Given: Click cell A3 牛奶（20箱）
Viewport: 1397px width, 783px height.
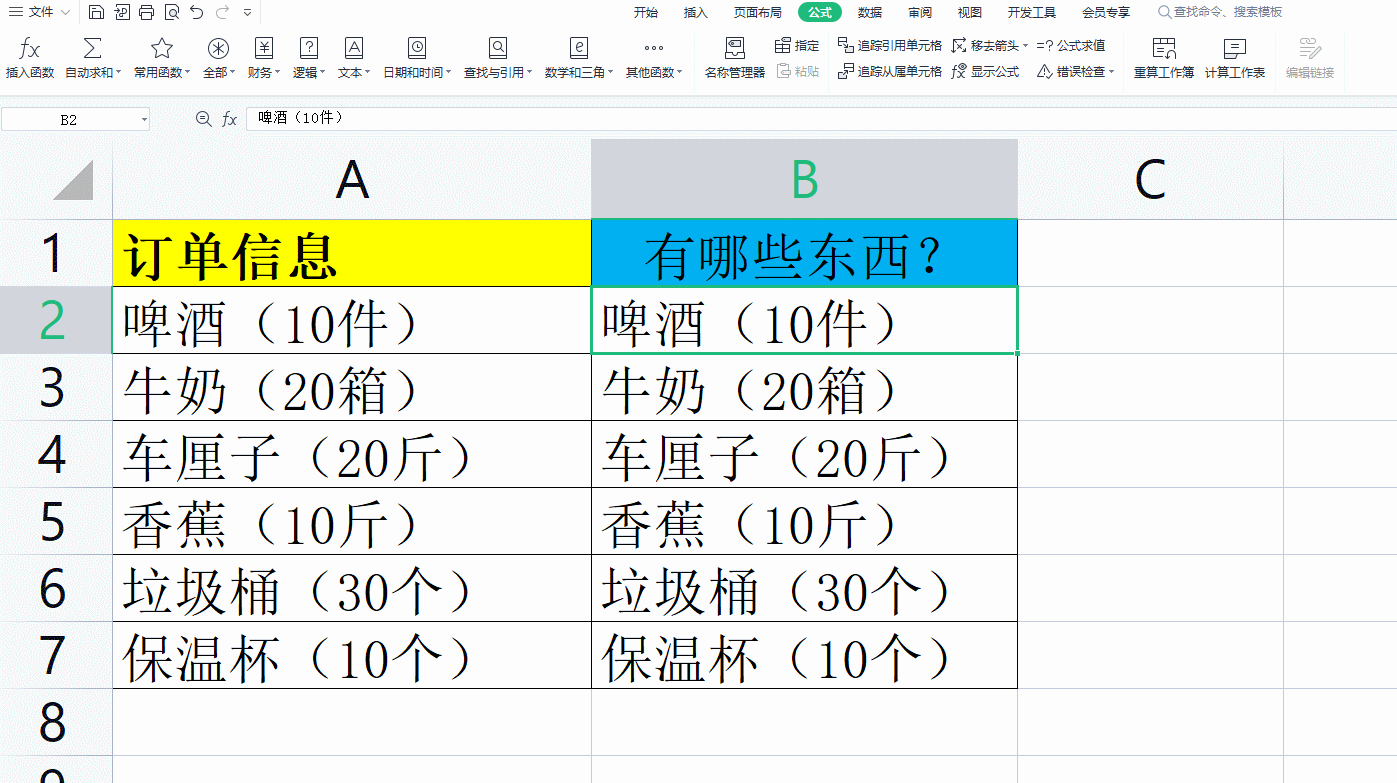Looking at the screenshot, I should click(x=352, y=387).
